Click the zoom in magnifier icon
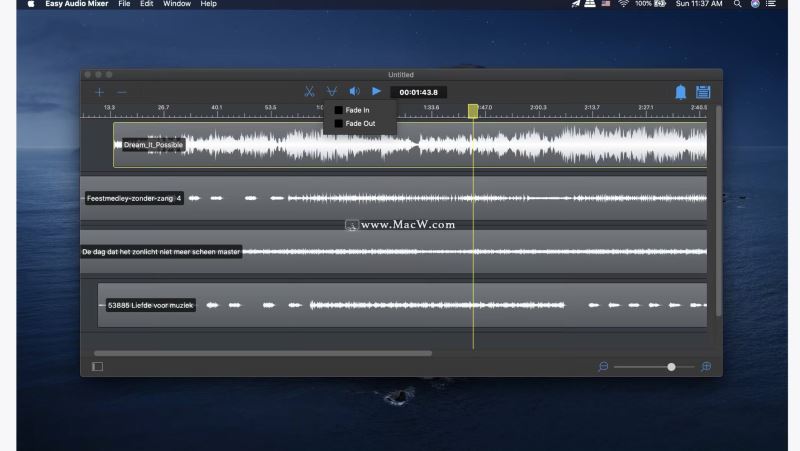This screenshot has height=451, width=800. point(706,367)
